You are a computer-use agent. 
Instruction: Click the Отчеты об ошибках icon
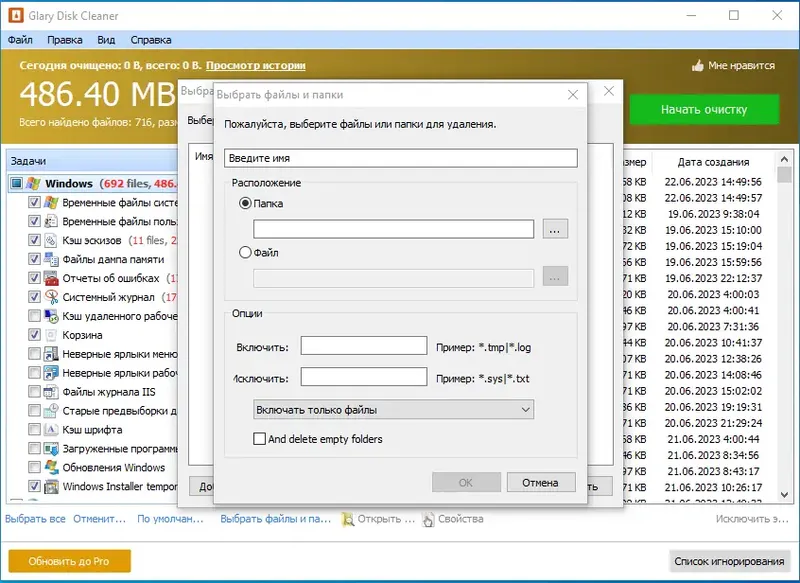pos(51,278)
